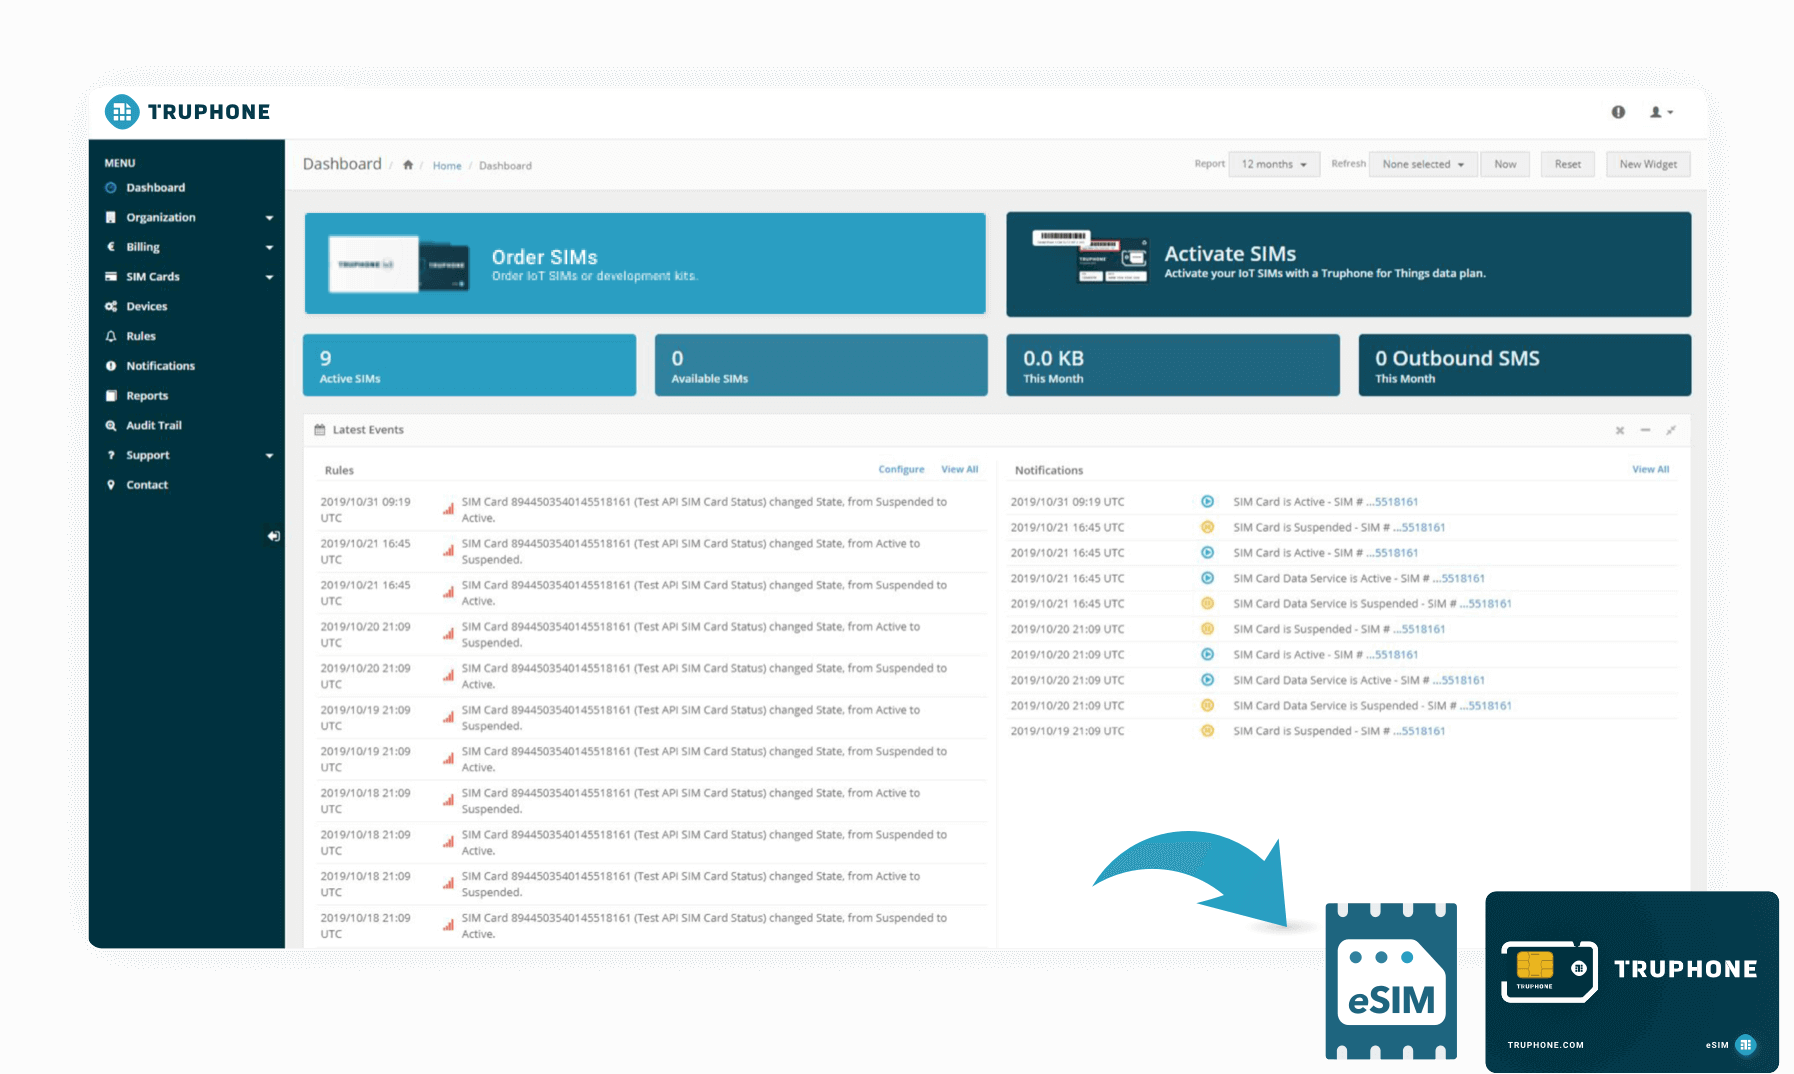This screenshot has width=1794, height=1074.
Task: Open the Report 12 months dropdown
Action: point(1274,164)
